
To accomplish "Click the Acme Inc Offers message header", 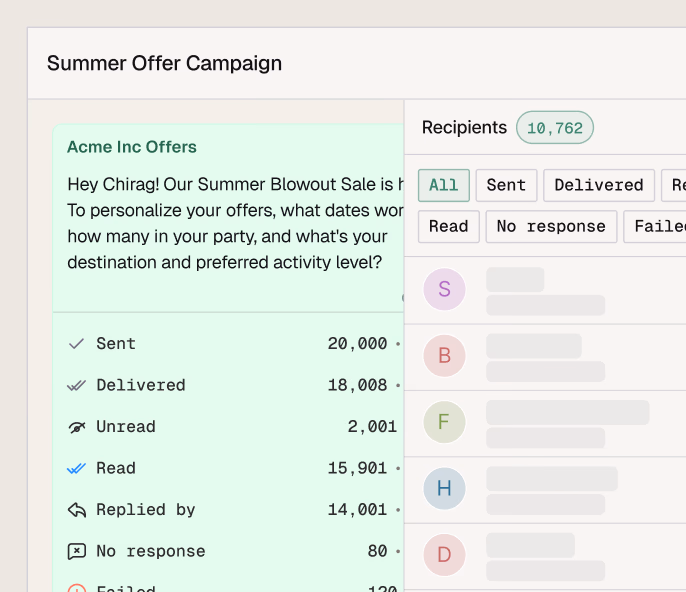I will click(132, 147).
